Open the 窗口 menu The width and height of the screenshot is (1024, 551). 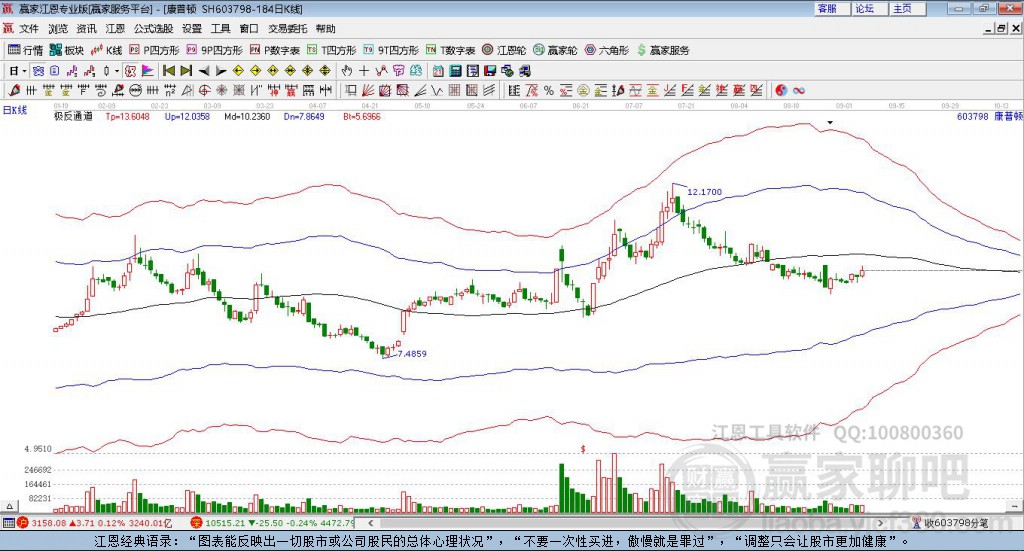249,29
